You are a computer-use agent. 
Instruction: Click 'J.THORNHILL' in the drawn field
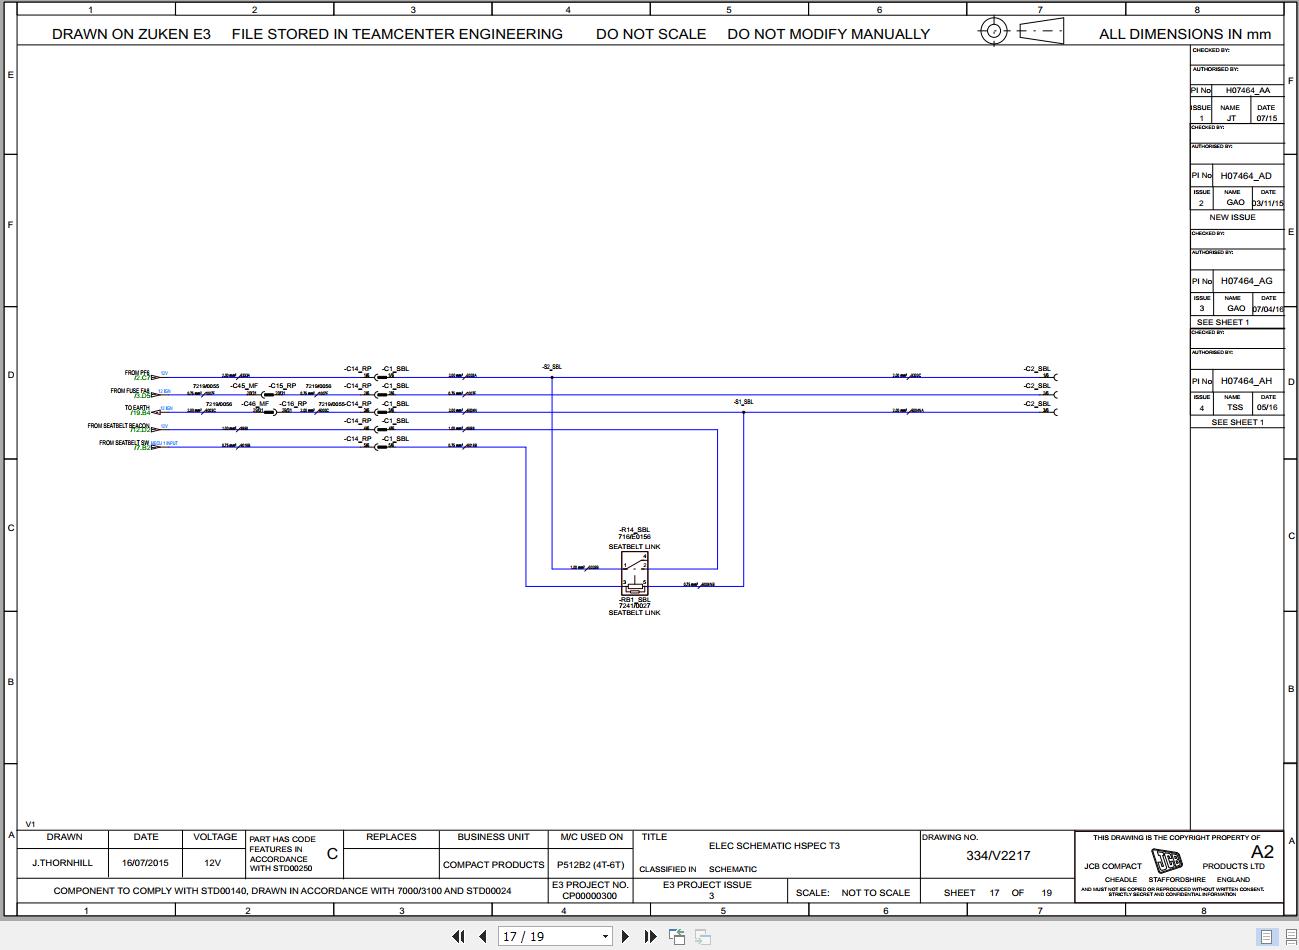click(x=62, y=862)
